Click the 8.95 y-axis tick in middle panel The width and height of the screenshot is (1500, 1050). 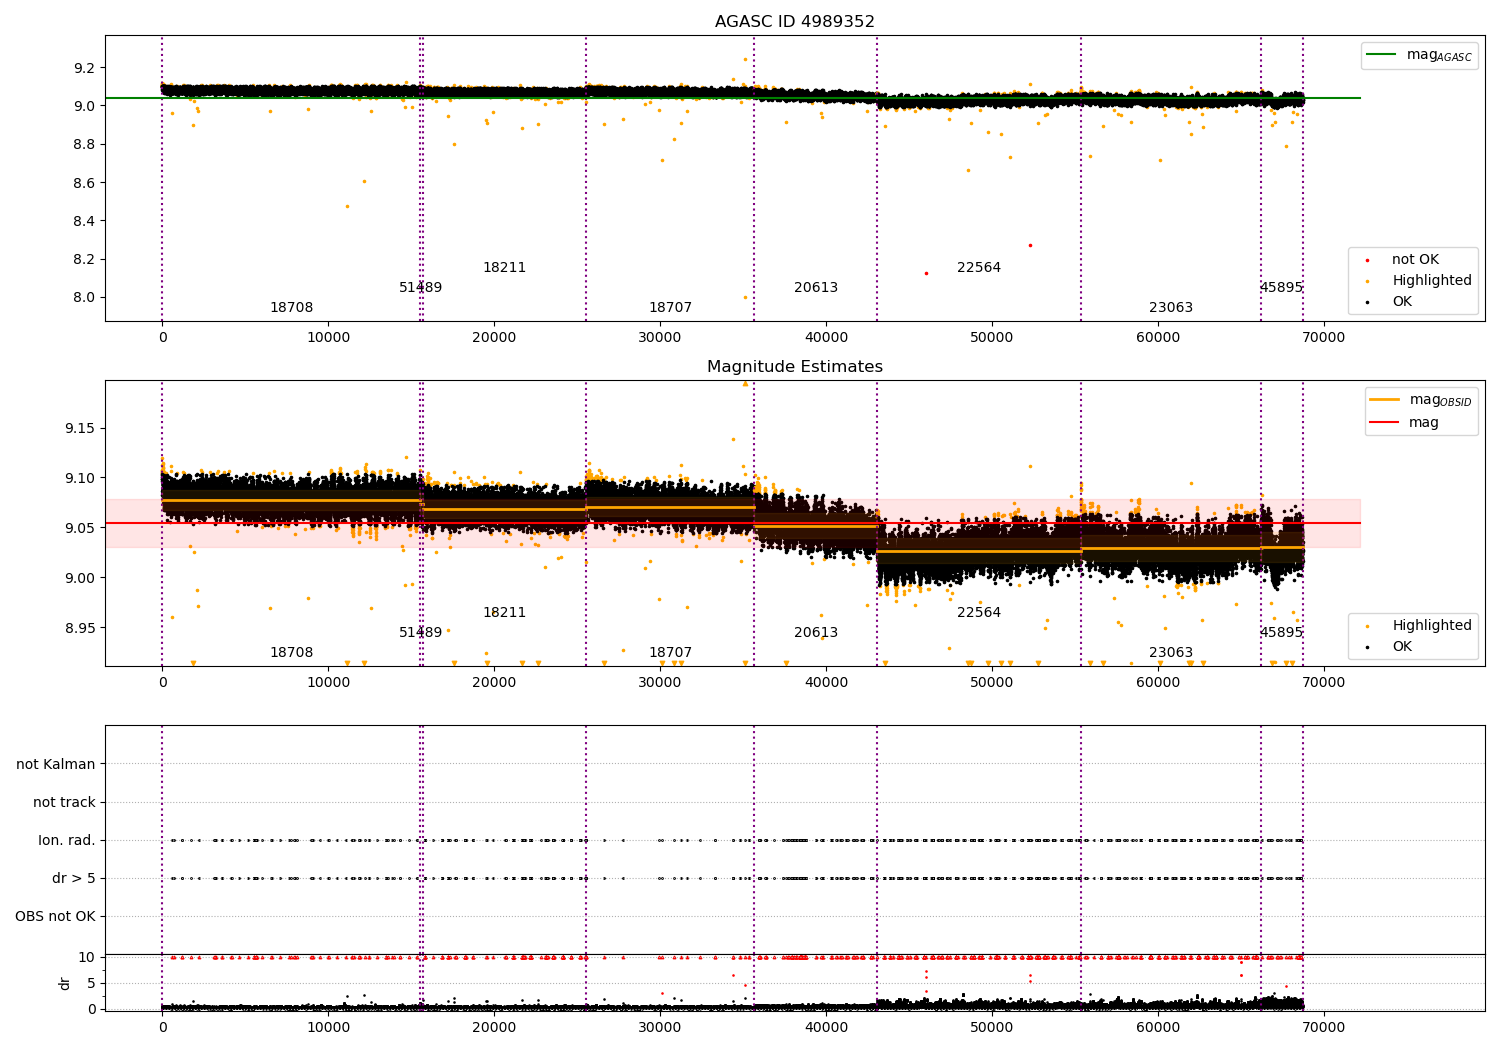(80, 629)
